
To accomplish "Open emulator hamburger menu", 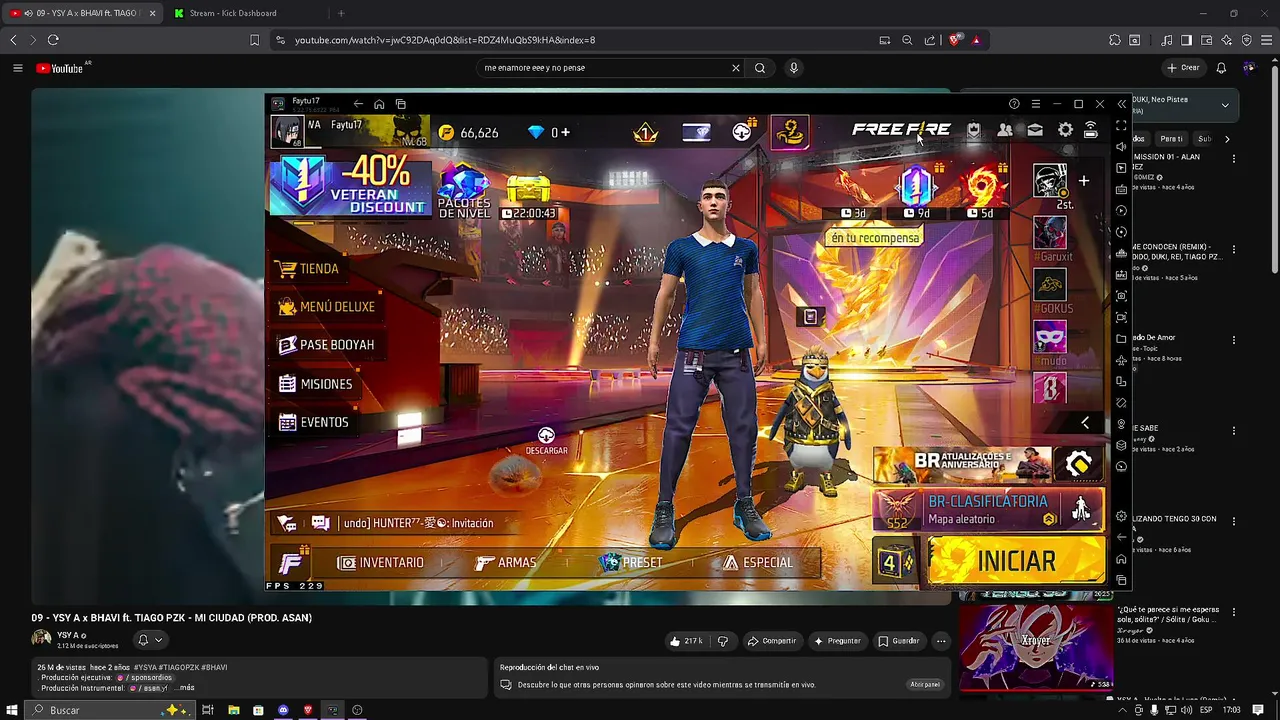I will pos(1036,104).
